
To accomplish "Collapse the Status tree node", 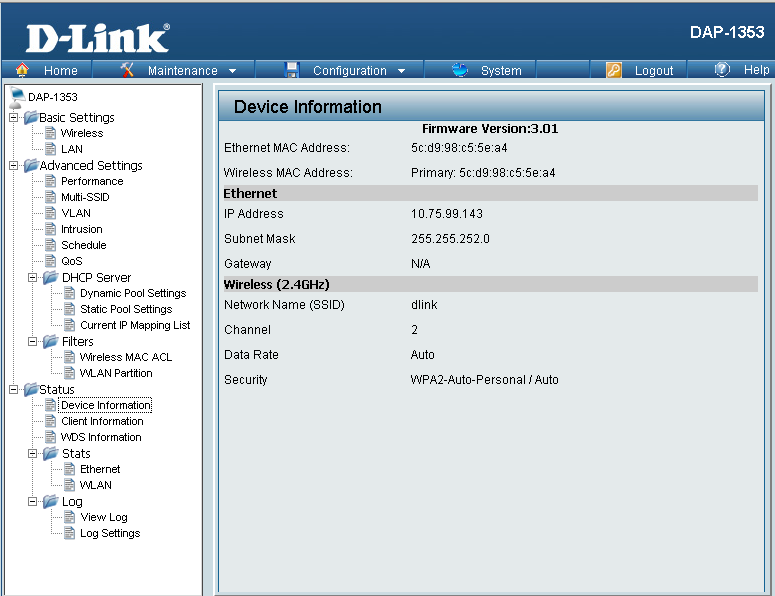I will click(x=13, y=389).
